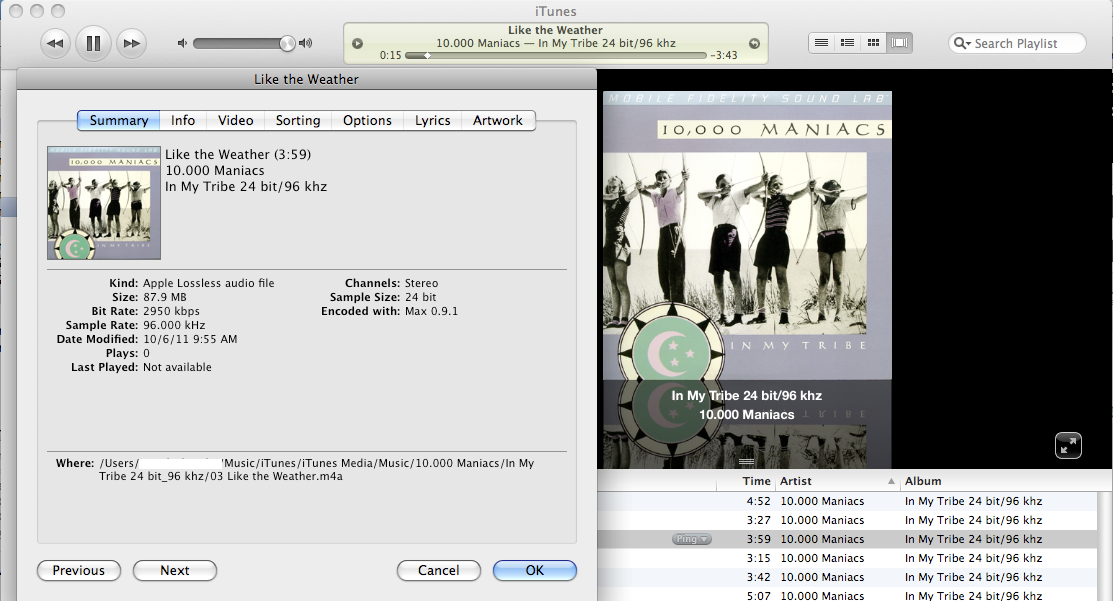Switch to Cover Flow view mode
Screen dimensions: 1113x601
pos(899,43)
